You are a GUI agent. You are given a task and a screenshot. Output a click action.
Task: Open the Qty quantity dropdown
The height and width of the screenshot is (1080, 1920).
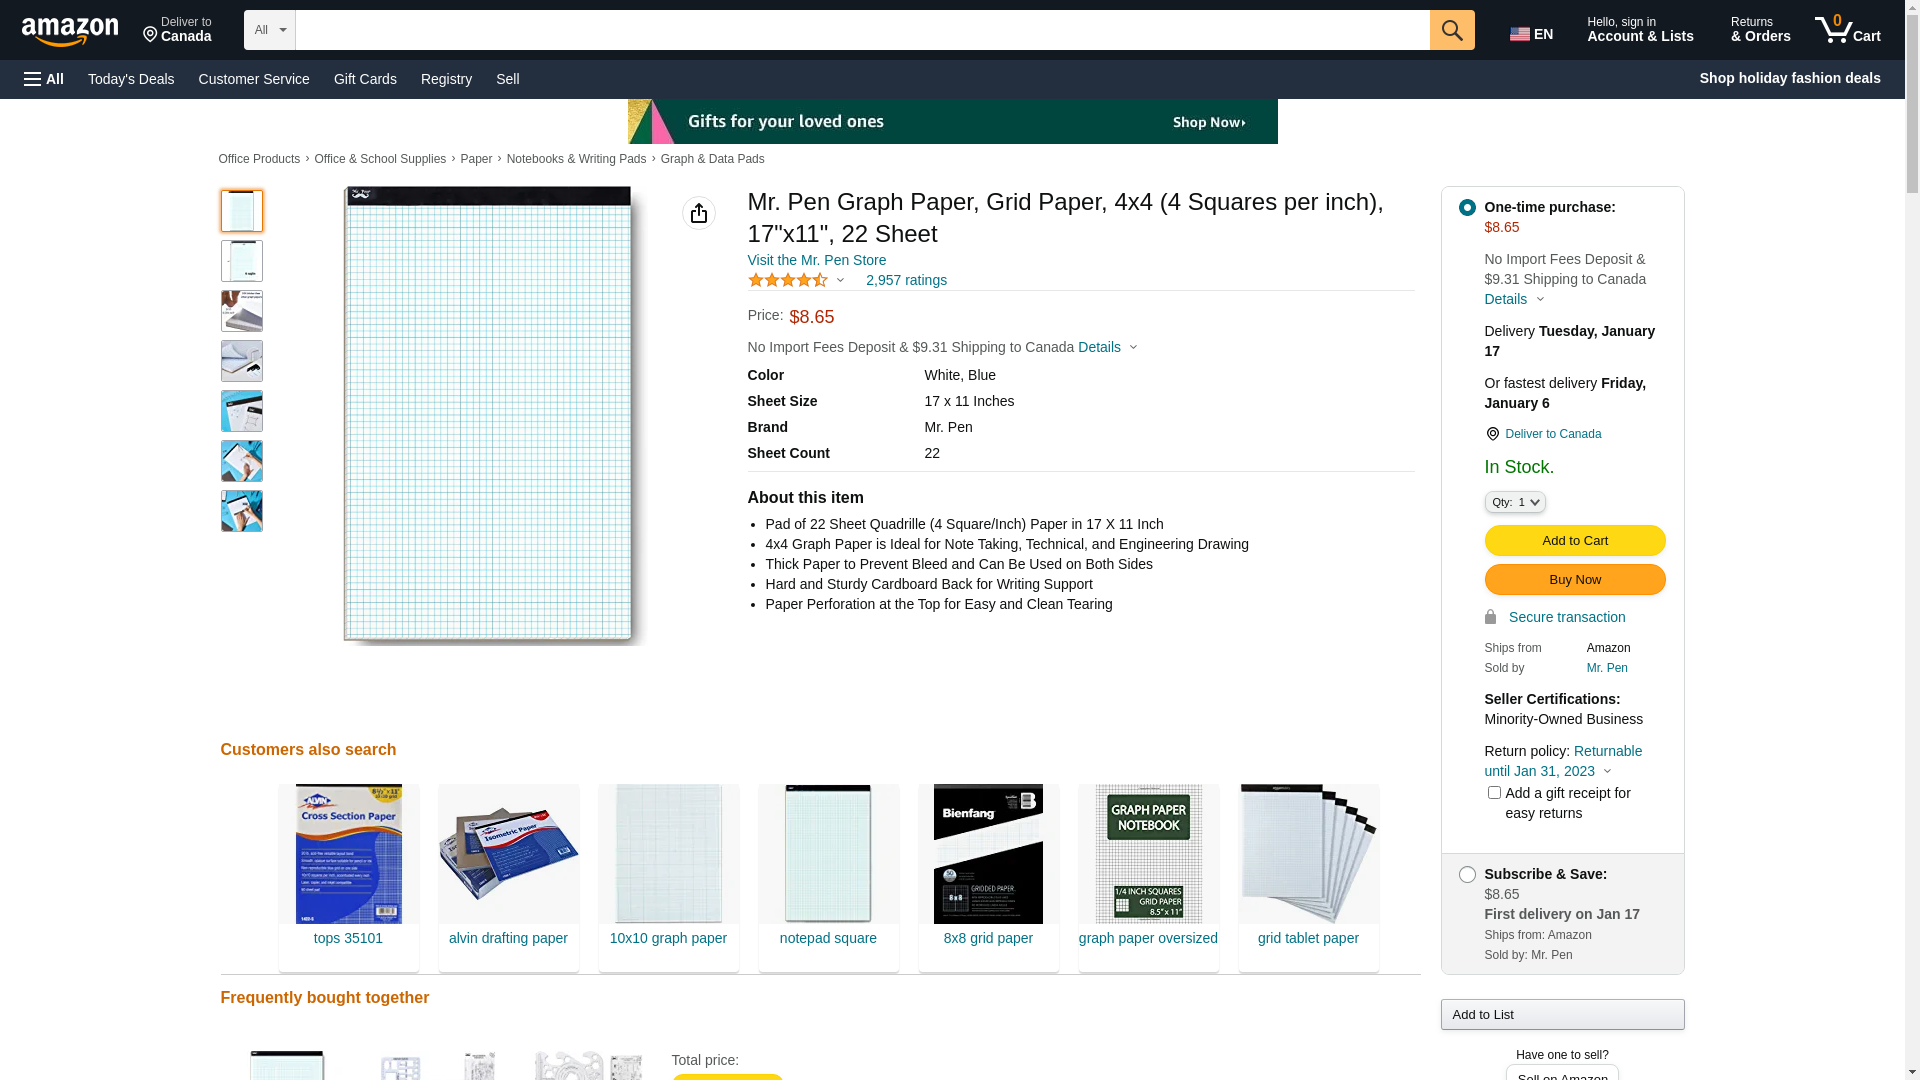coord(1515,503)
